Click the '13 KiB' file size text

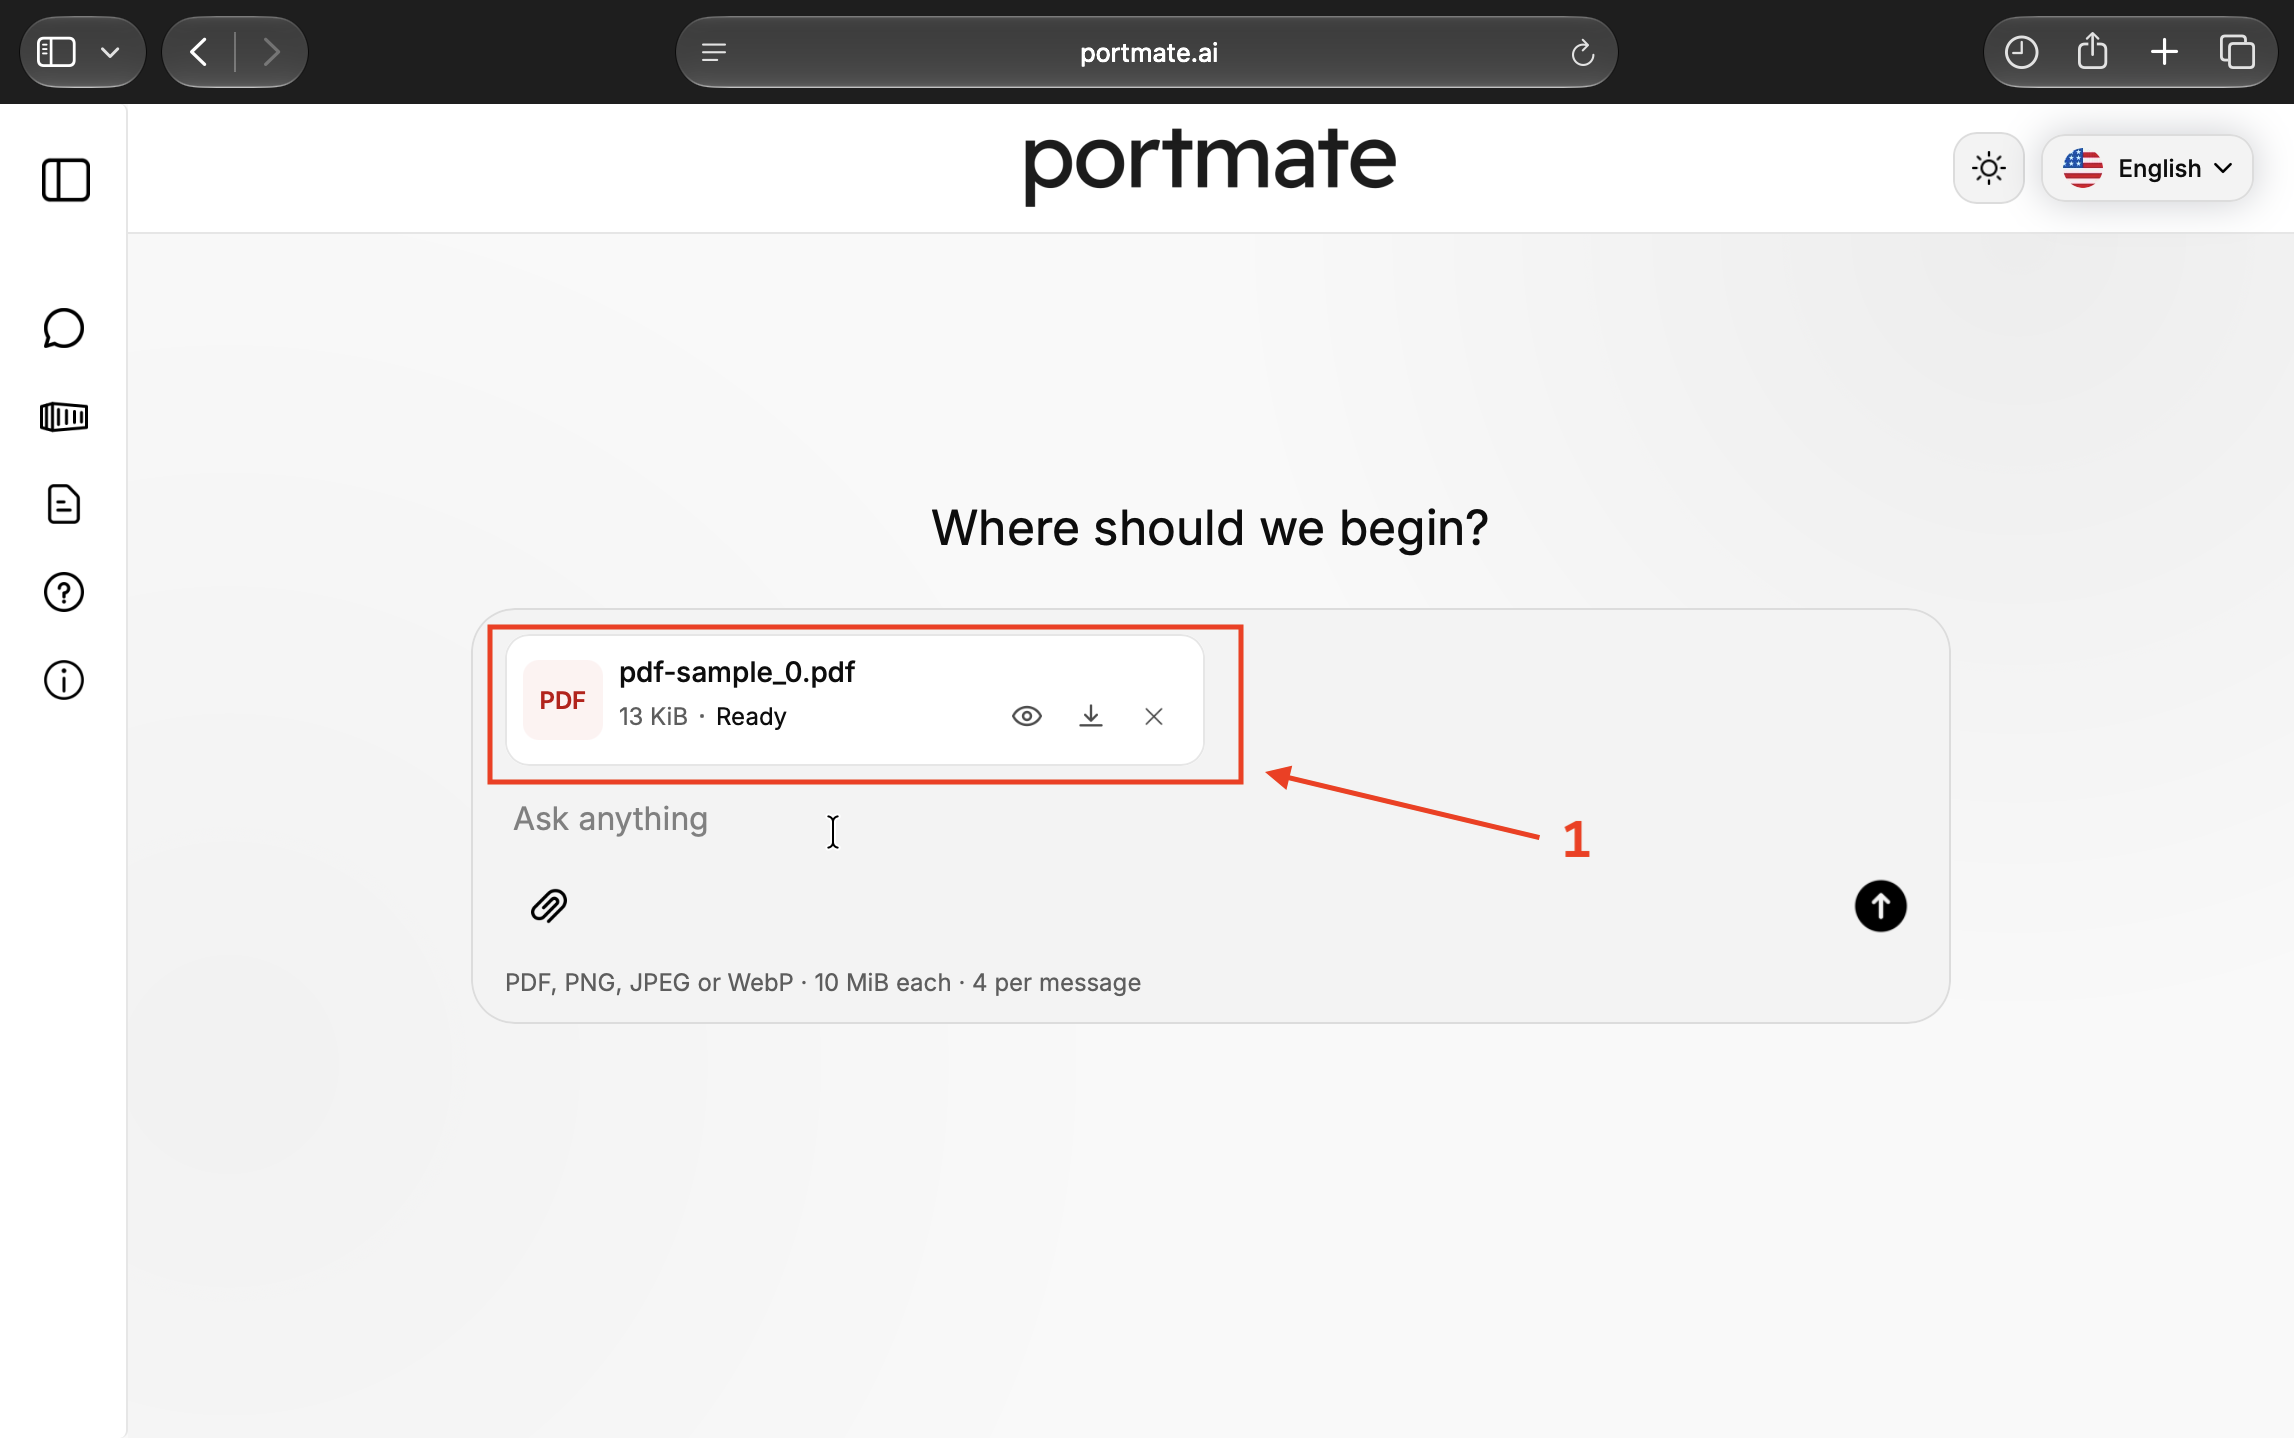tap(653, 717)
